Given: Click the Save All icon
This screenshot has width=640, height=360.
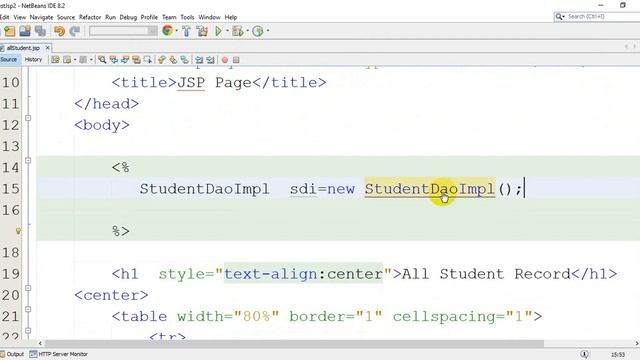Looking at the screenshot, I should [40, 31].
